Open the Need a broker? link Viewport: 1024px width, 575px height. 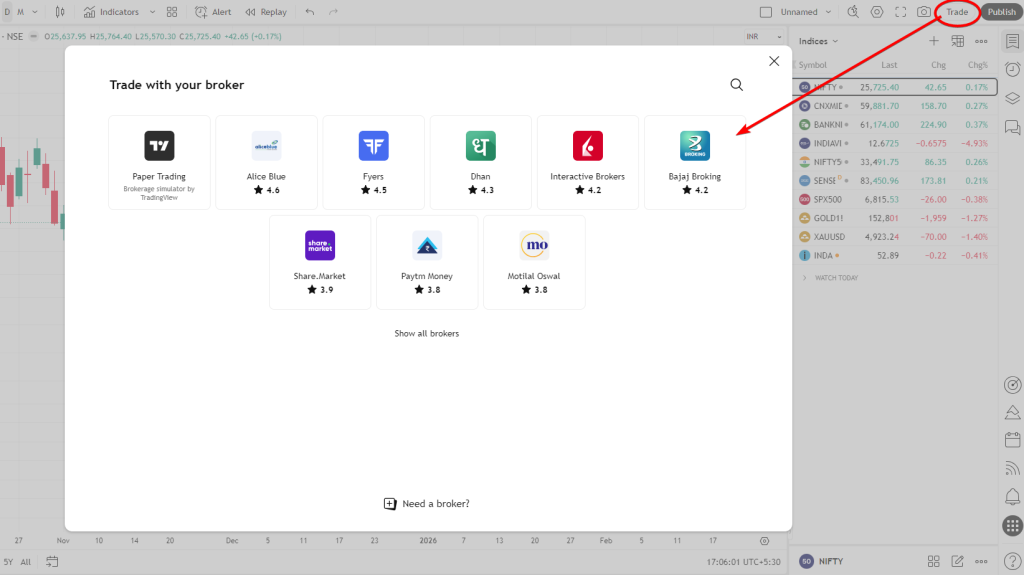click(427, 504)
